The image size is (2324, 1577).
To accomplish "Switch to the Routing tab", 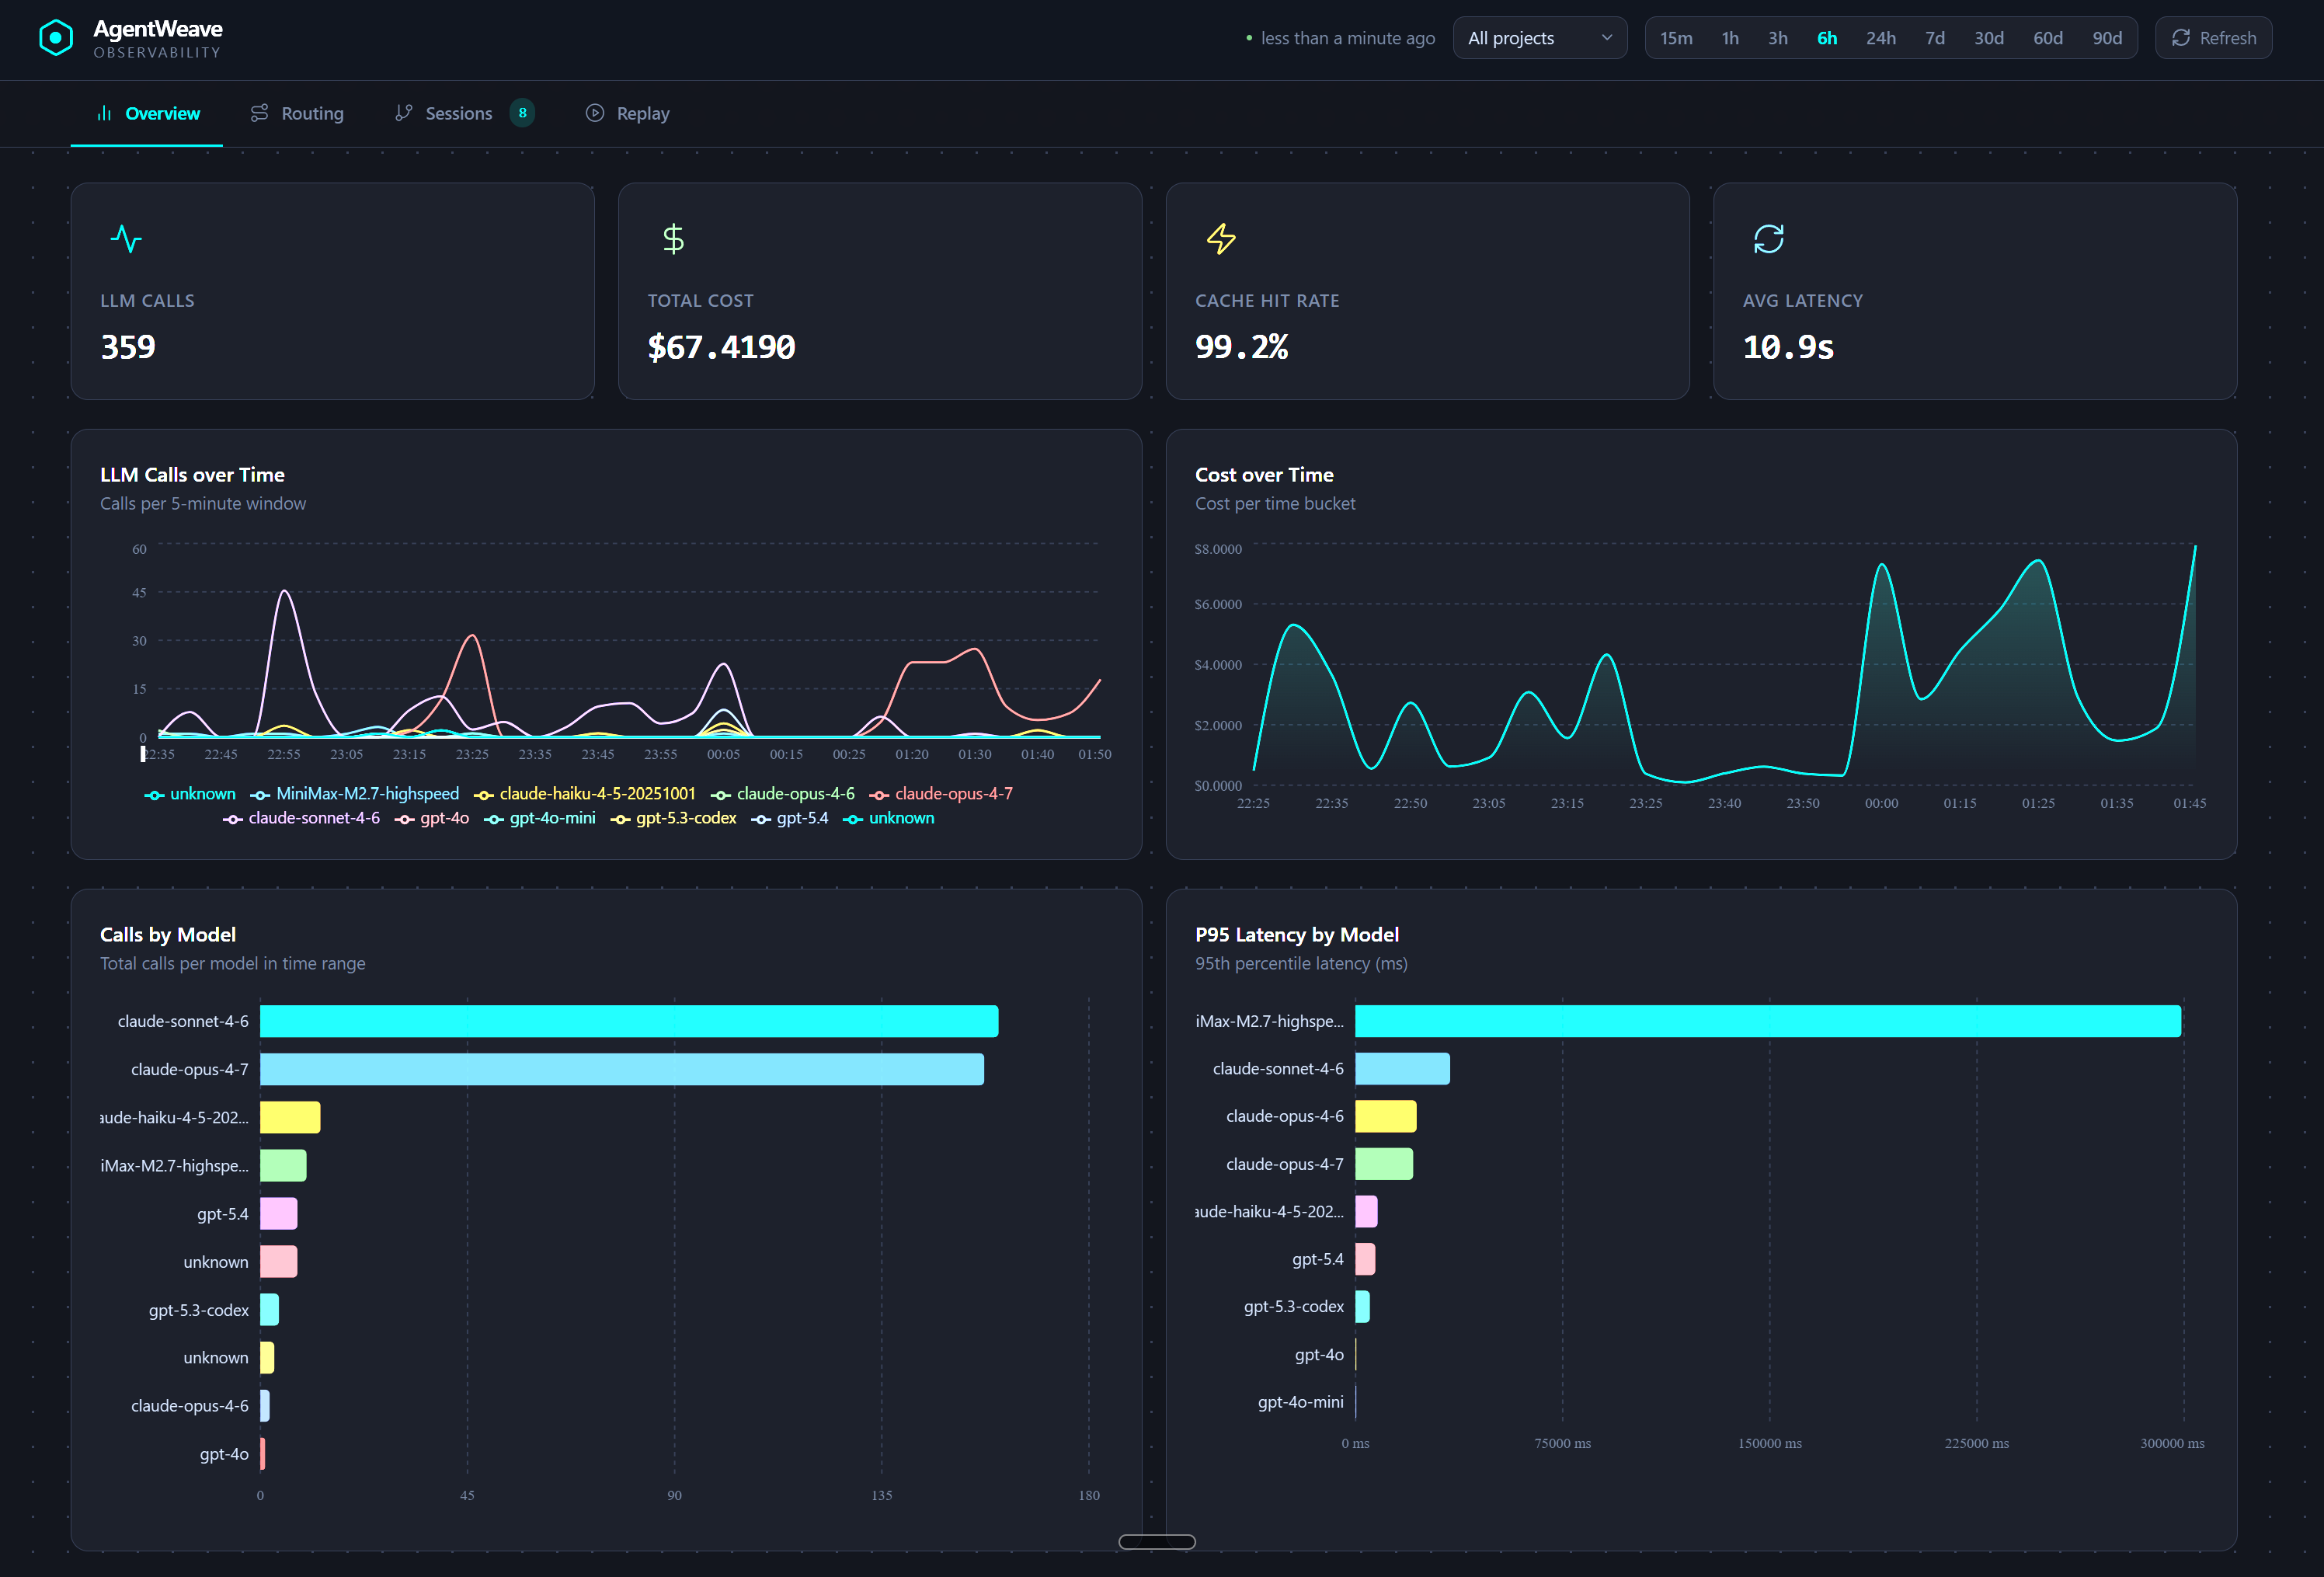I will (x=297, y=113).
